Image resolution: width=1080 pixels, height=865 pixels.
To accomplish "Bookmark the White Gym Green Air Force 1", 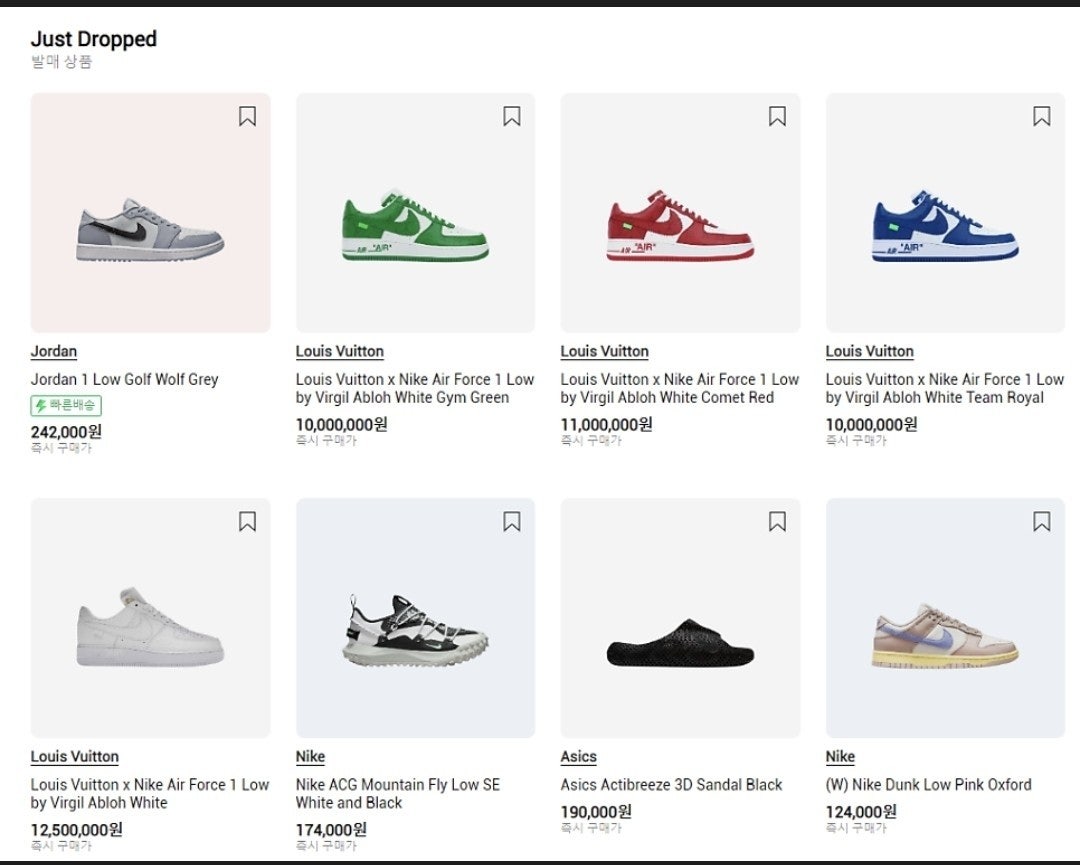I will pyautogui.click(x=512, y=116).
